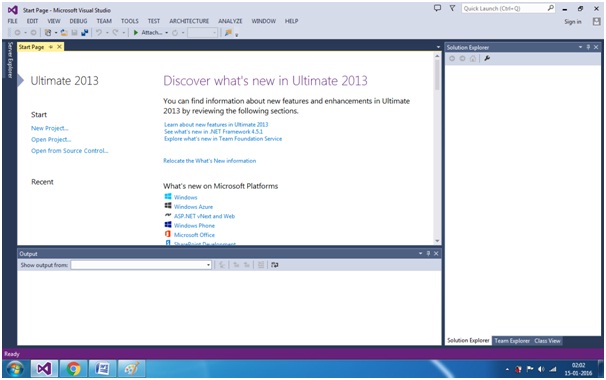606x380 pixels.
Task: Click the Solution Explorer Home icon
Action: (x=473, y=58)
